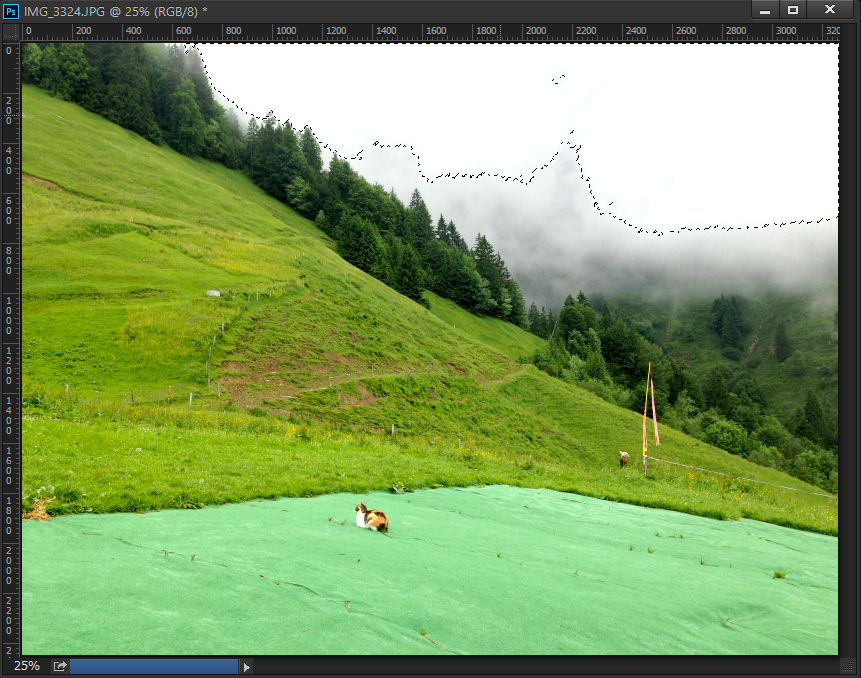Image resolution: width=861 pixels, height=678 pixels.
Task: Click the 3000 mark on horizontal ruler
Action: (x=786, y=31)
